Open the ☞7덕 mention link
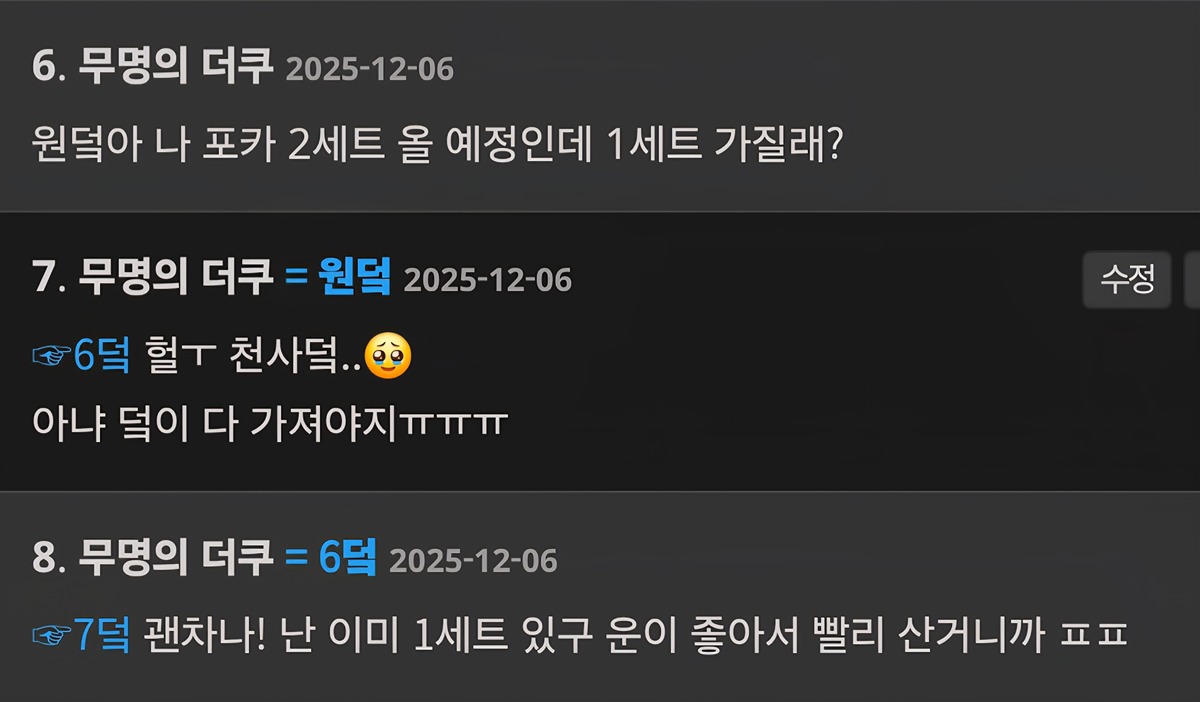This screenshot has width=1200, height=702. 82,634
